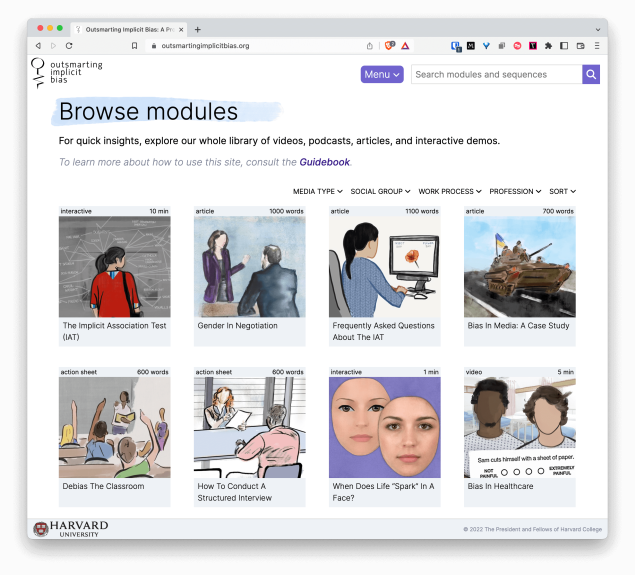Click the Harvard University logo in footer

[70, 528]
